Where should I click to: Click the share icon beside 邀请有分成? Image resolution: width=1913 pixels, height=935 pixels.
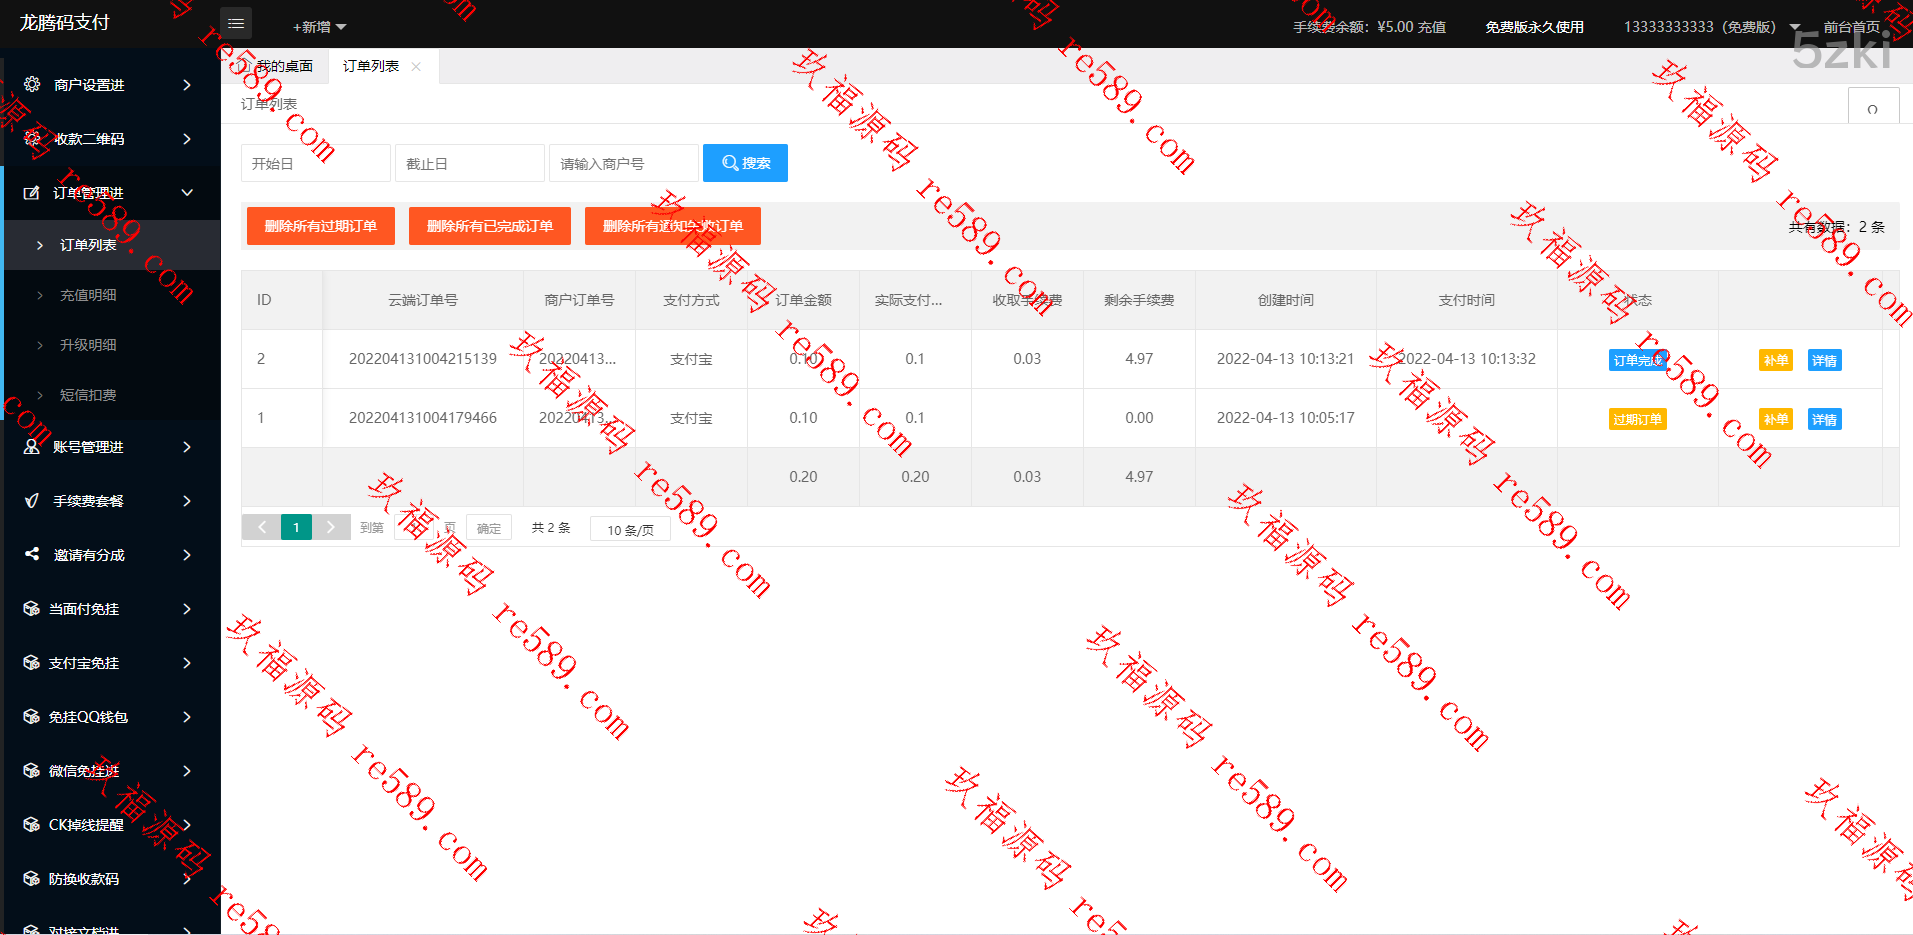(32, 554)
